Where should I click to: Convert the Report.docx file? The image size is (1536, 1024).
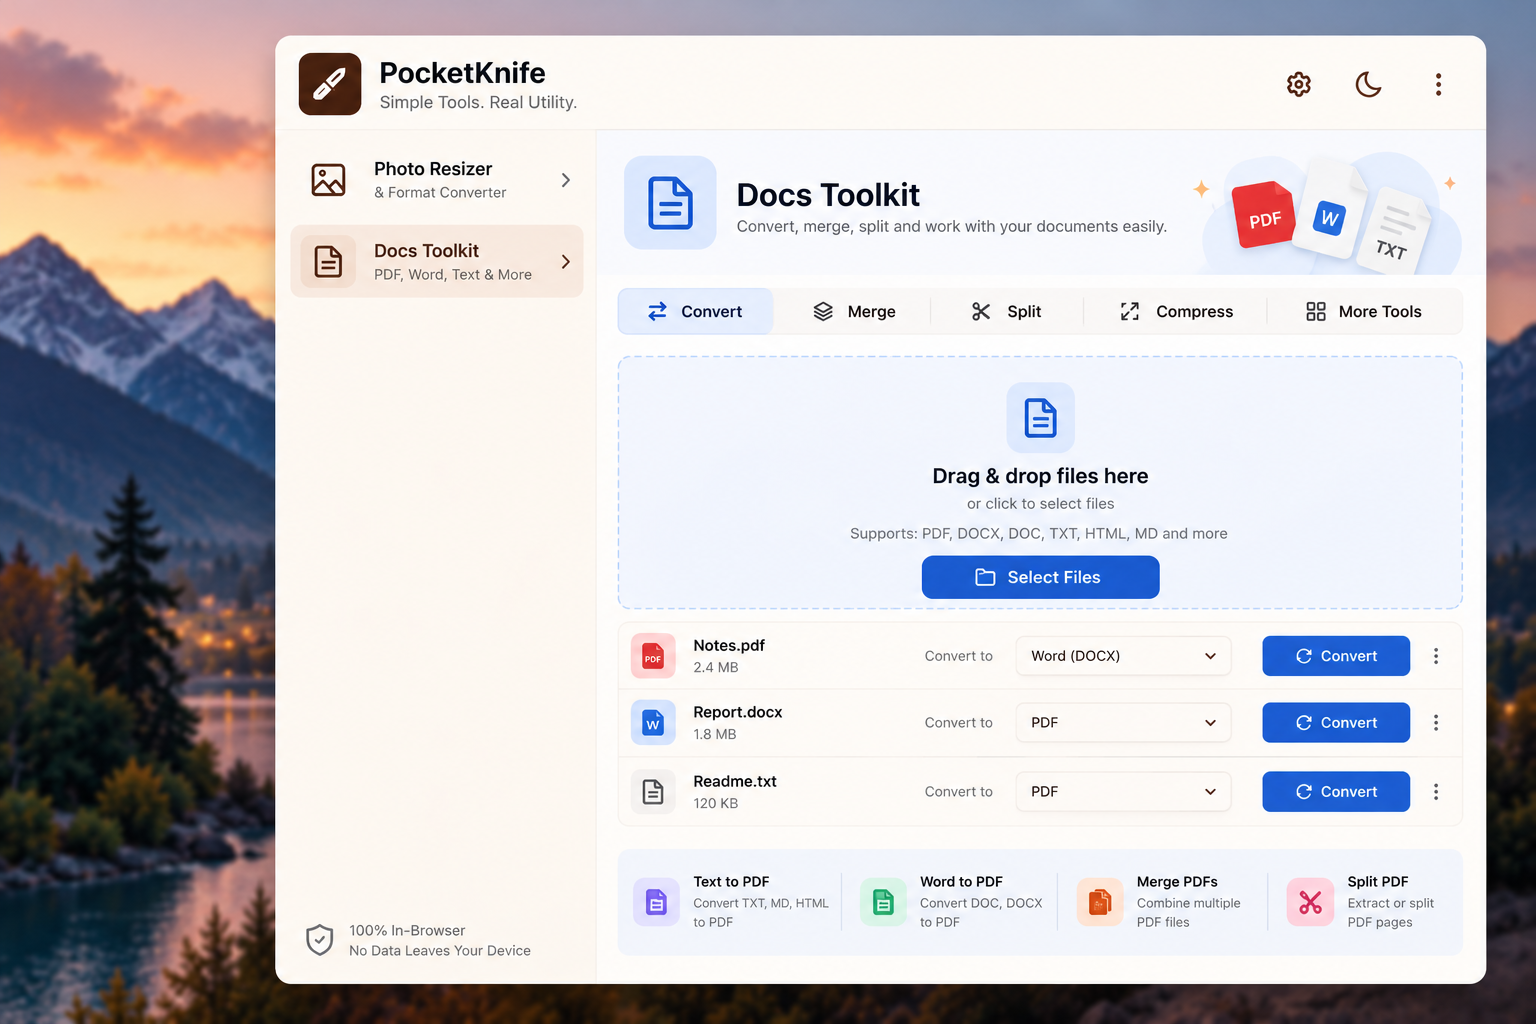click(1336, 723)
